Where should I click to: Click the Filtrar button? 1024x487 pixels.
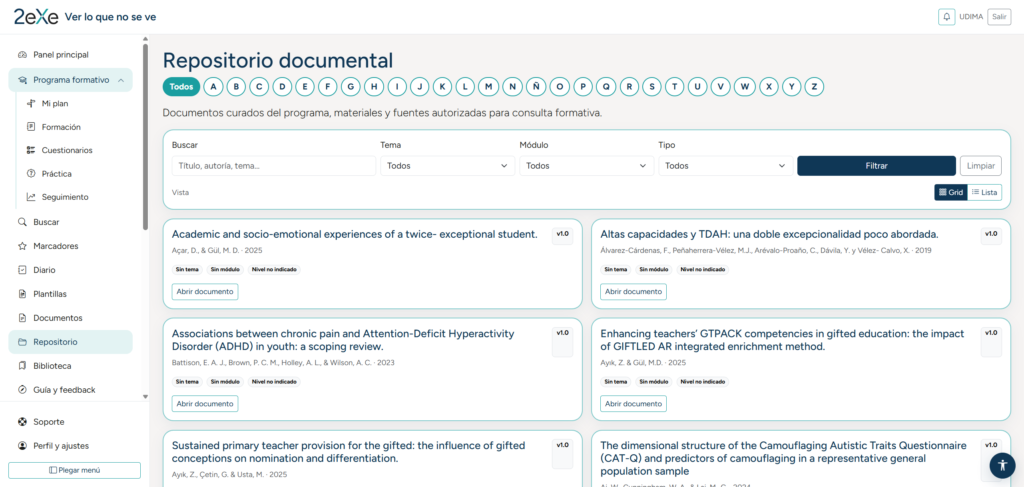click(x=876, y=166)
